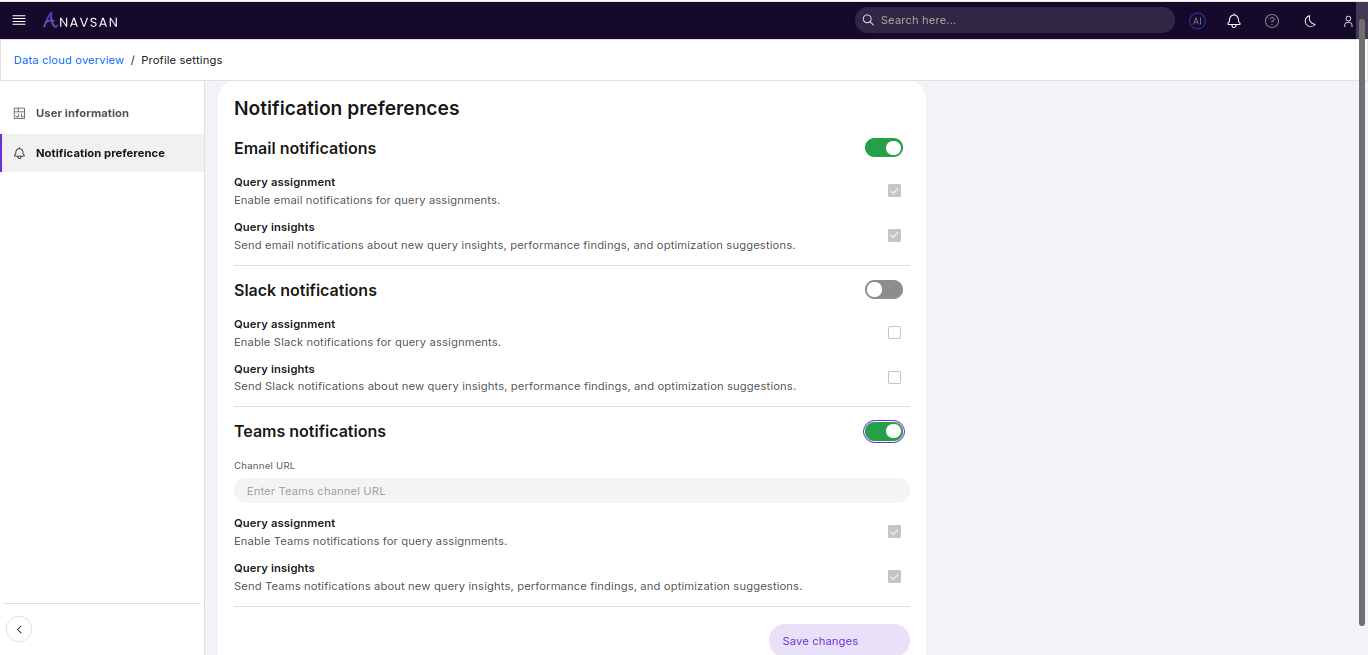Click the Save changes button
This screenshot has height=655, width=1368.
839,640
